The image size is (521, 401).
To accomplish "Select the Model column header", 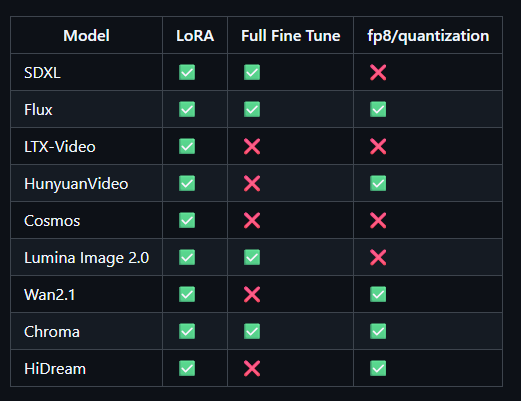I will pos(86,36).
